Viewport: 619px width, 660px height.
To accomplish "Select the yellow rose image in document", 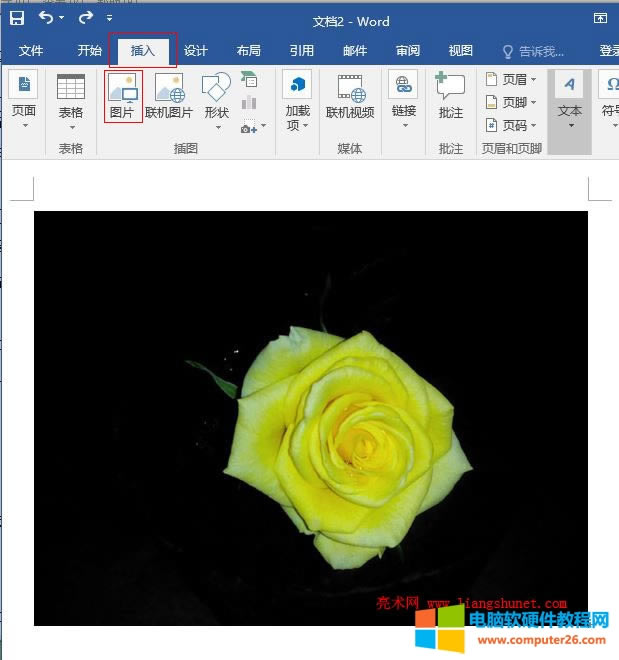I will coord(310,418).
